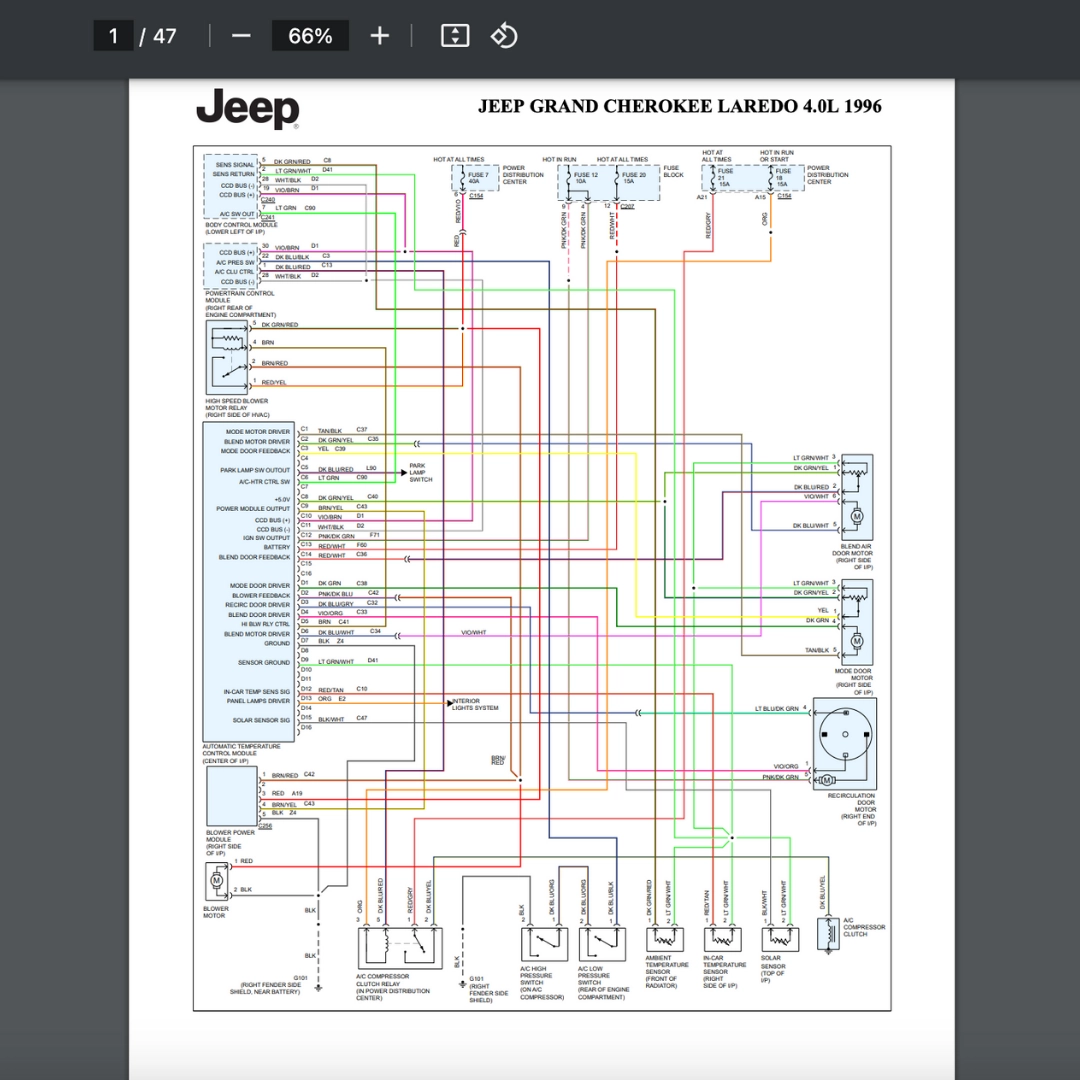Click the SOLAR SENSOR SIG pin label
Image resolution: width=1080 pixels, height=1080 pixels.
click(261, 720)
